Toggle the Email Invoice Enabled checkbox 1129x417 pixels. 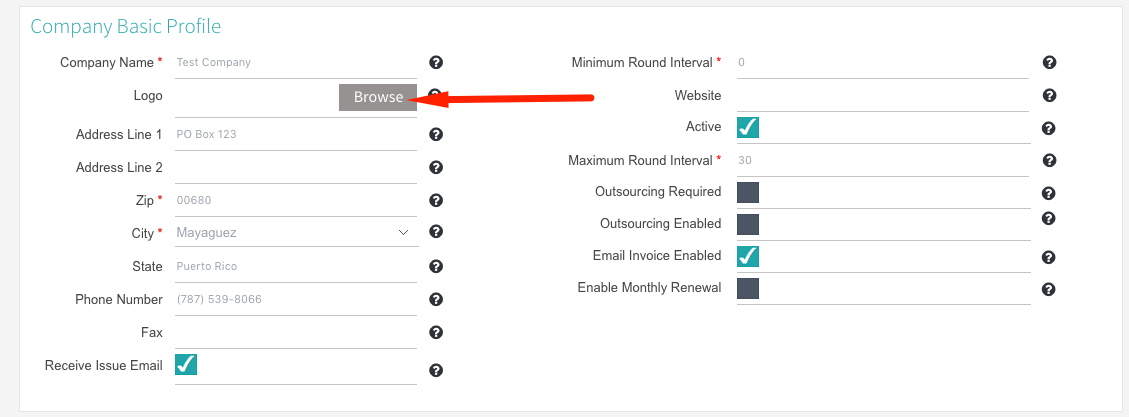[748, 256]
